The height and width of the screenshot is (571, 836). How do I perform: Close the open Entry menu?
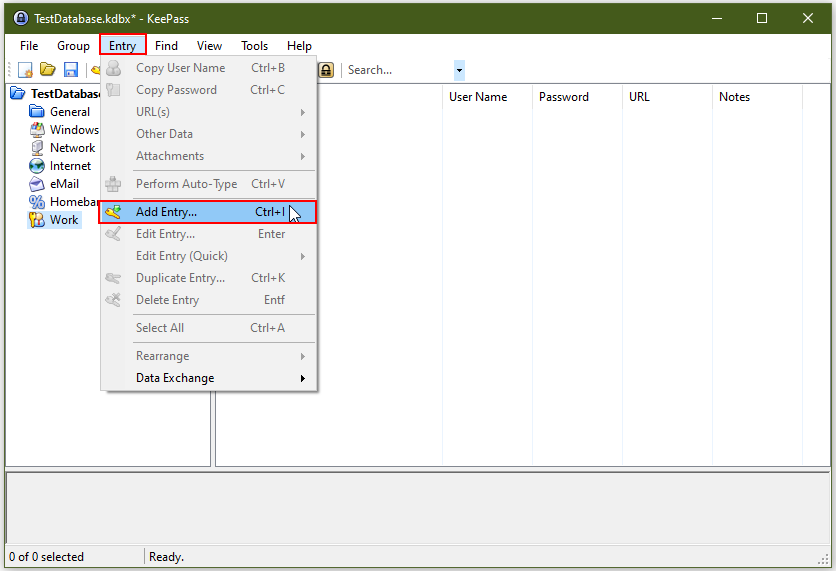tap(123, 46)
